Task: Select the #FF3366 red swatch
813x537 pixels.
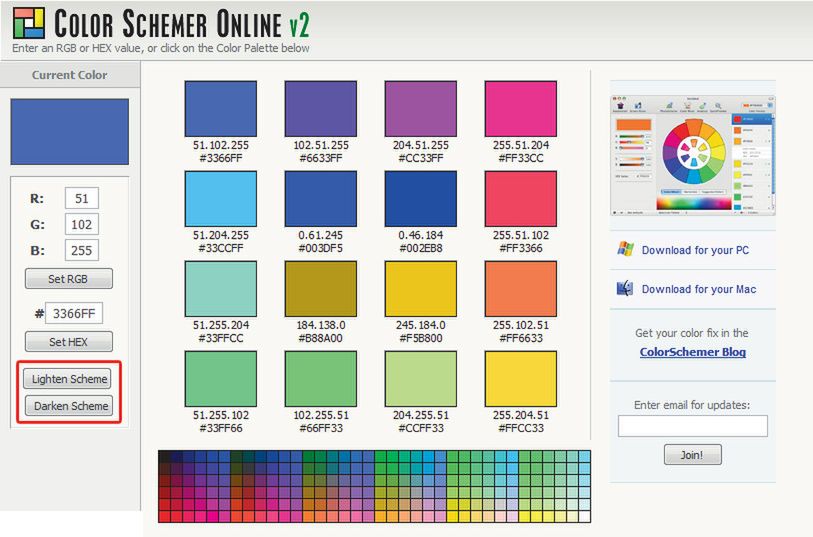Action: click(x=521, y=199)
